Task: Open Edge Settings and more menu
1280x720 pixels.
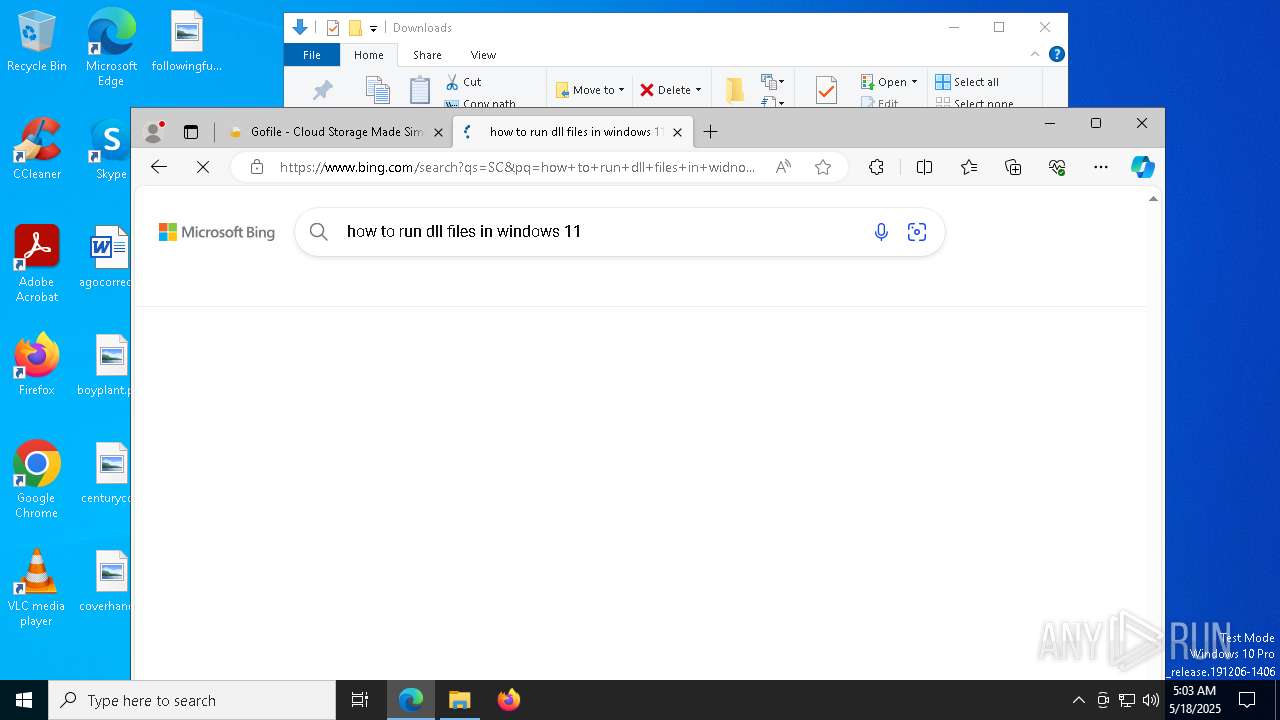Action: point(1101,167)
